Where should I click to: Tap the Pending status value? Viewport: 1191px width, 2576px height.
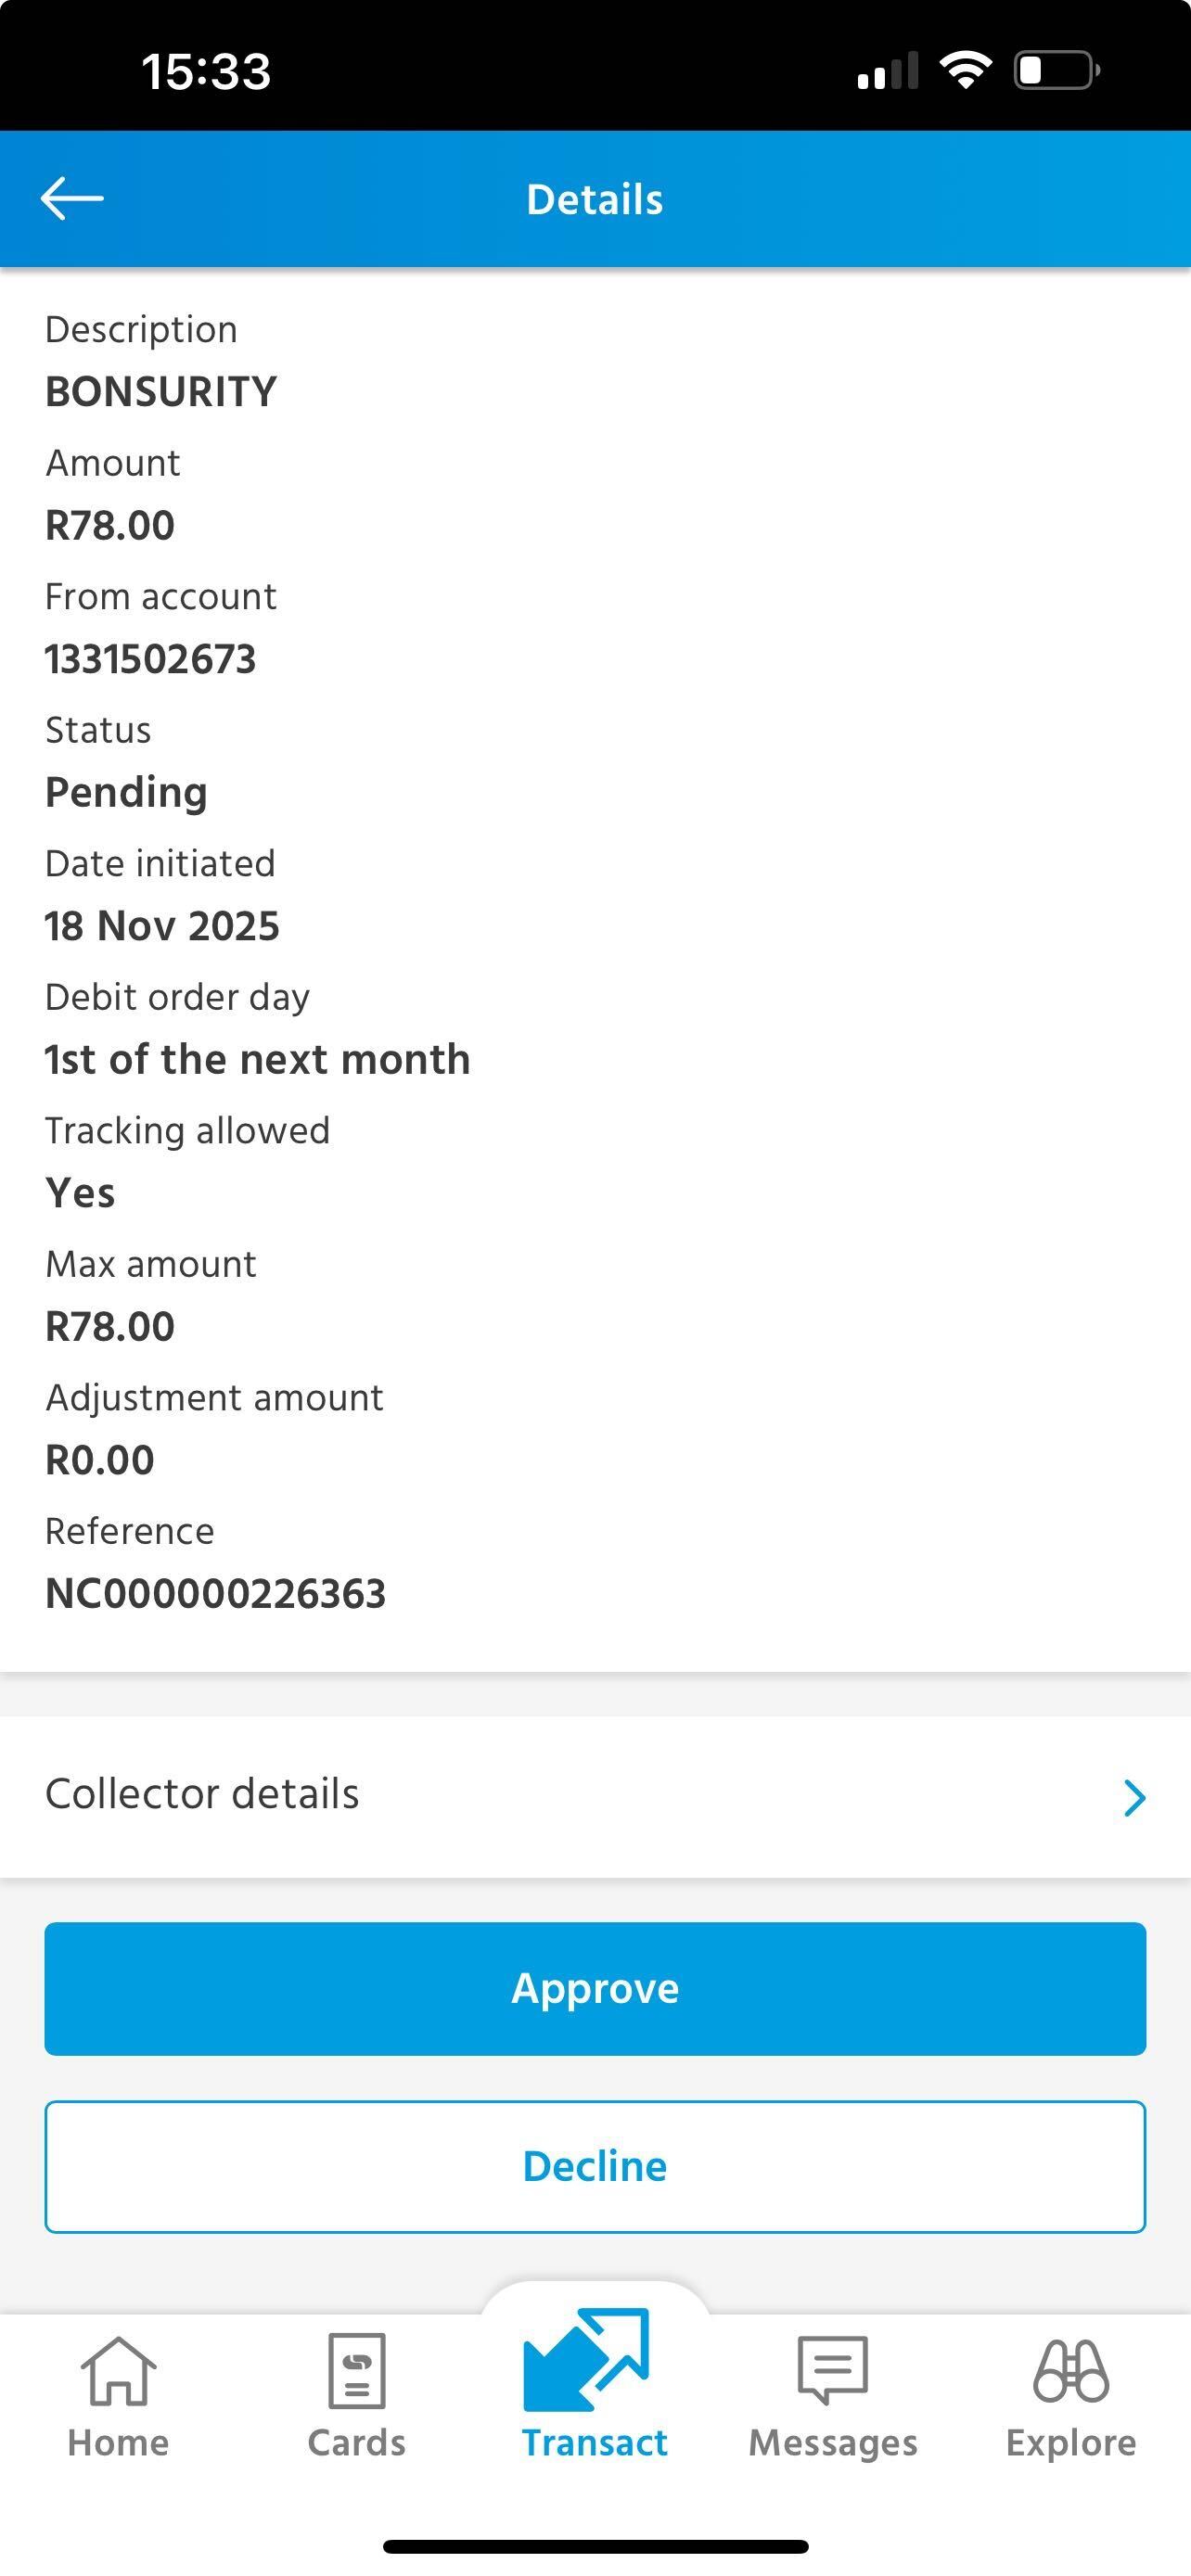(x=126, y=792)
